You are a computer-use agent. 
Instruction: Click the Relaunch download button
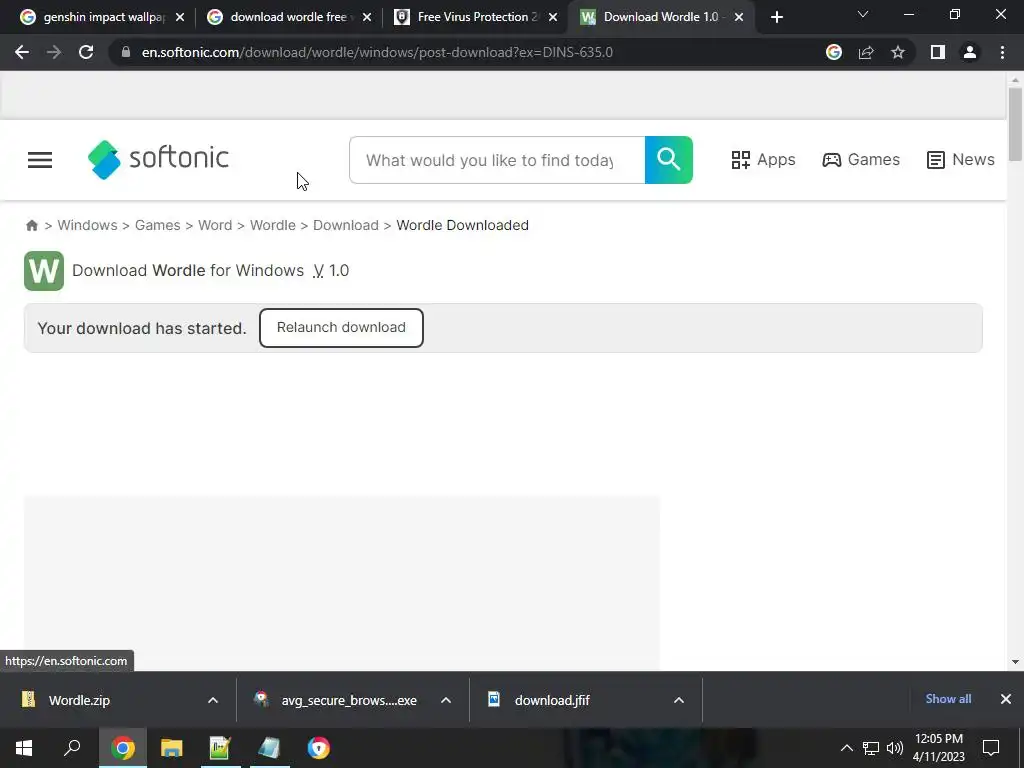pos(341,328)
